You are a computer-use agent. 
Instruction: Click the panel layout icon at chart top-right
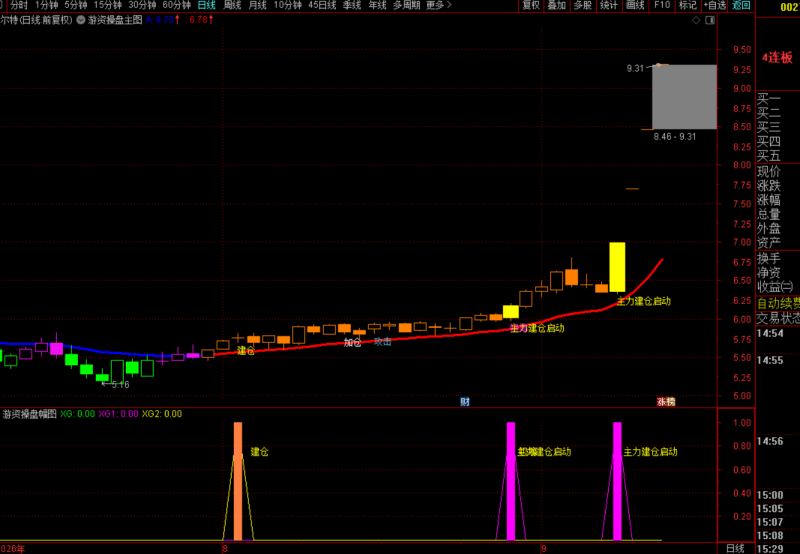pos(710,20)
